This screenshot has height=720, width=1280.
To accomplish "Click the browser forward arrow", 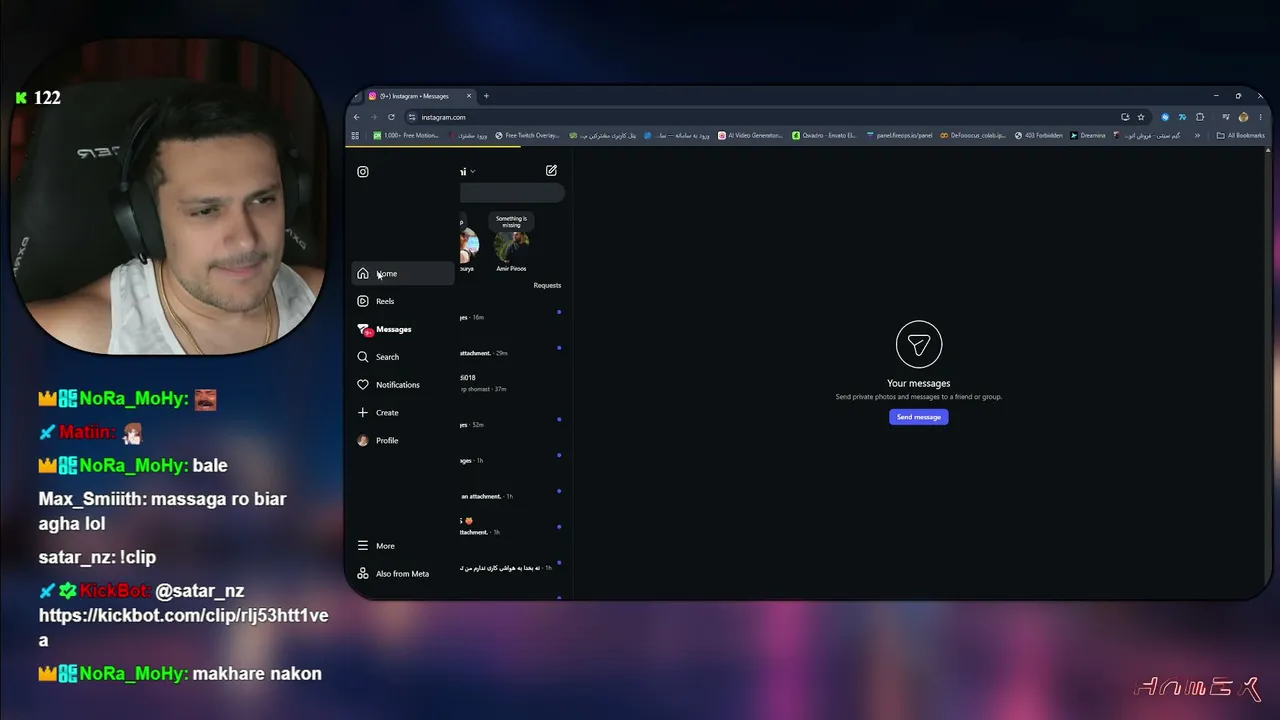I will 373,117.
